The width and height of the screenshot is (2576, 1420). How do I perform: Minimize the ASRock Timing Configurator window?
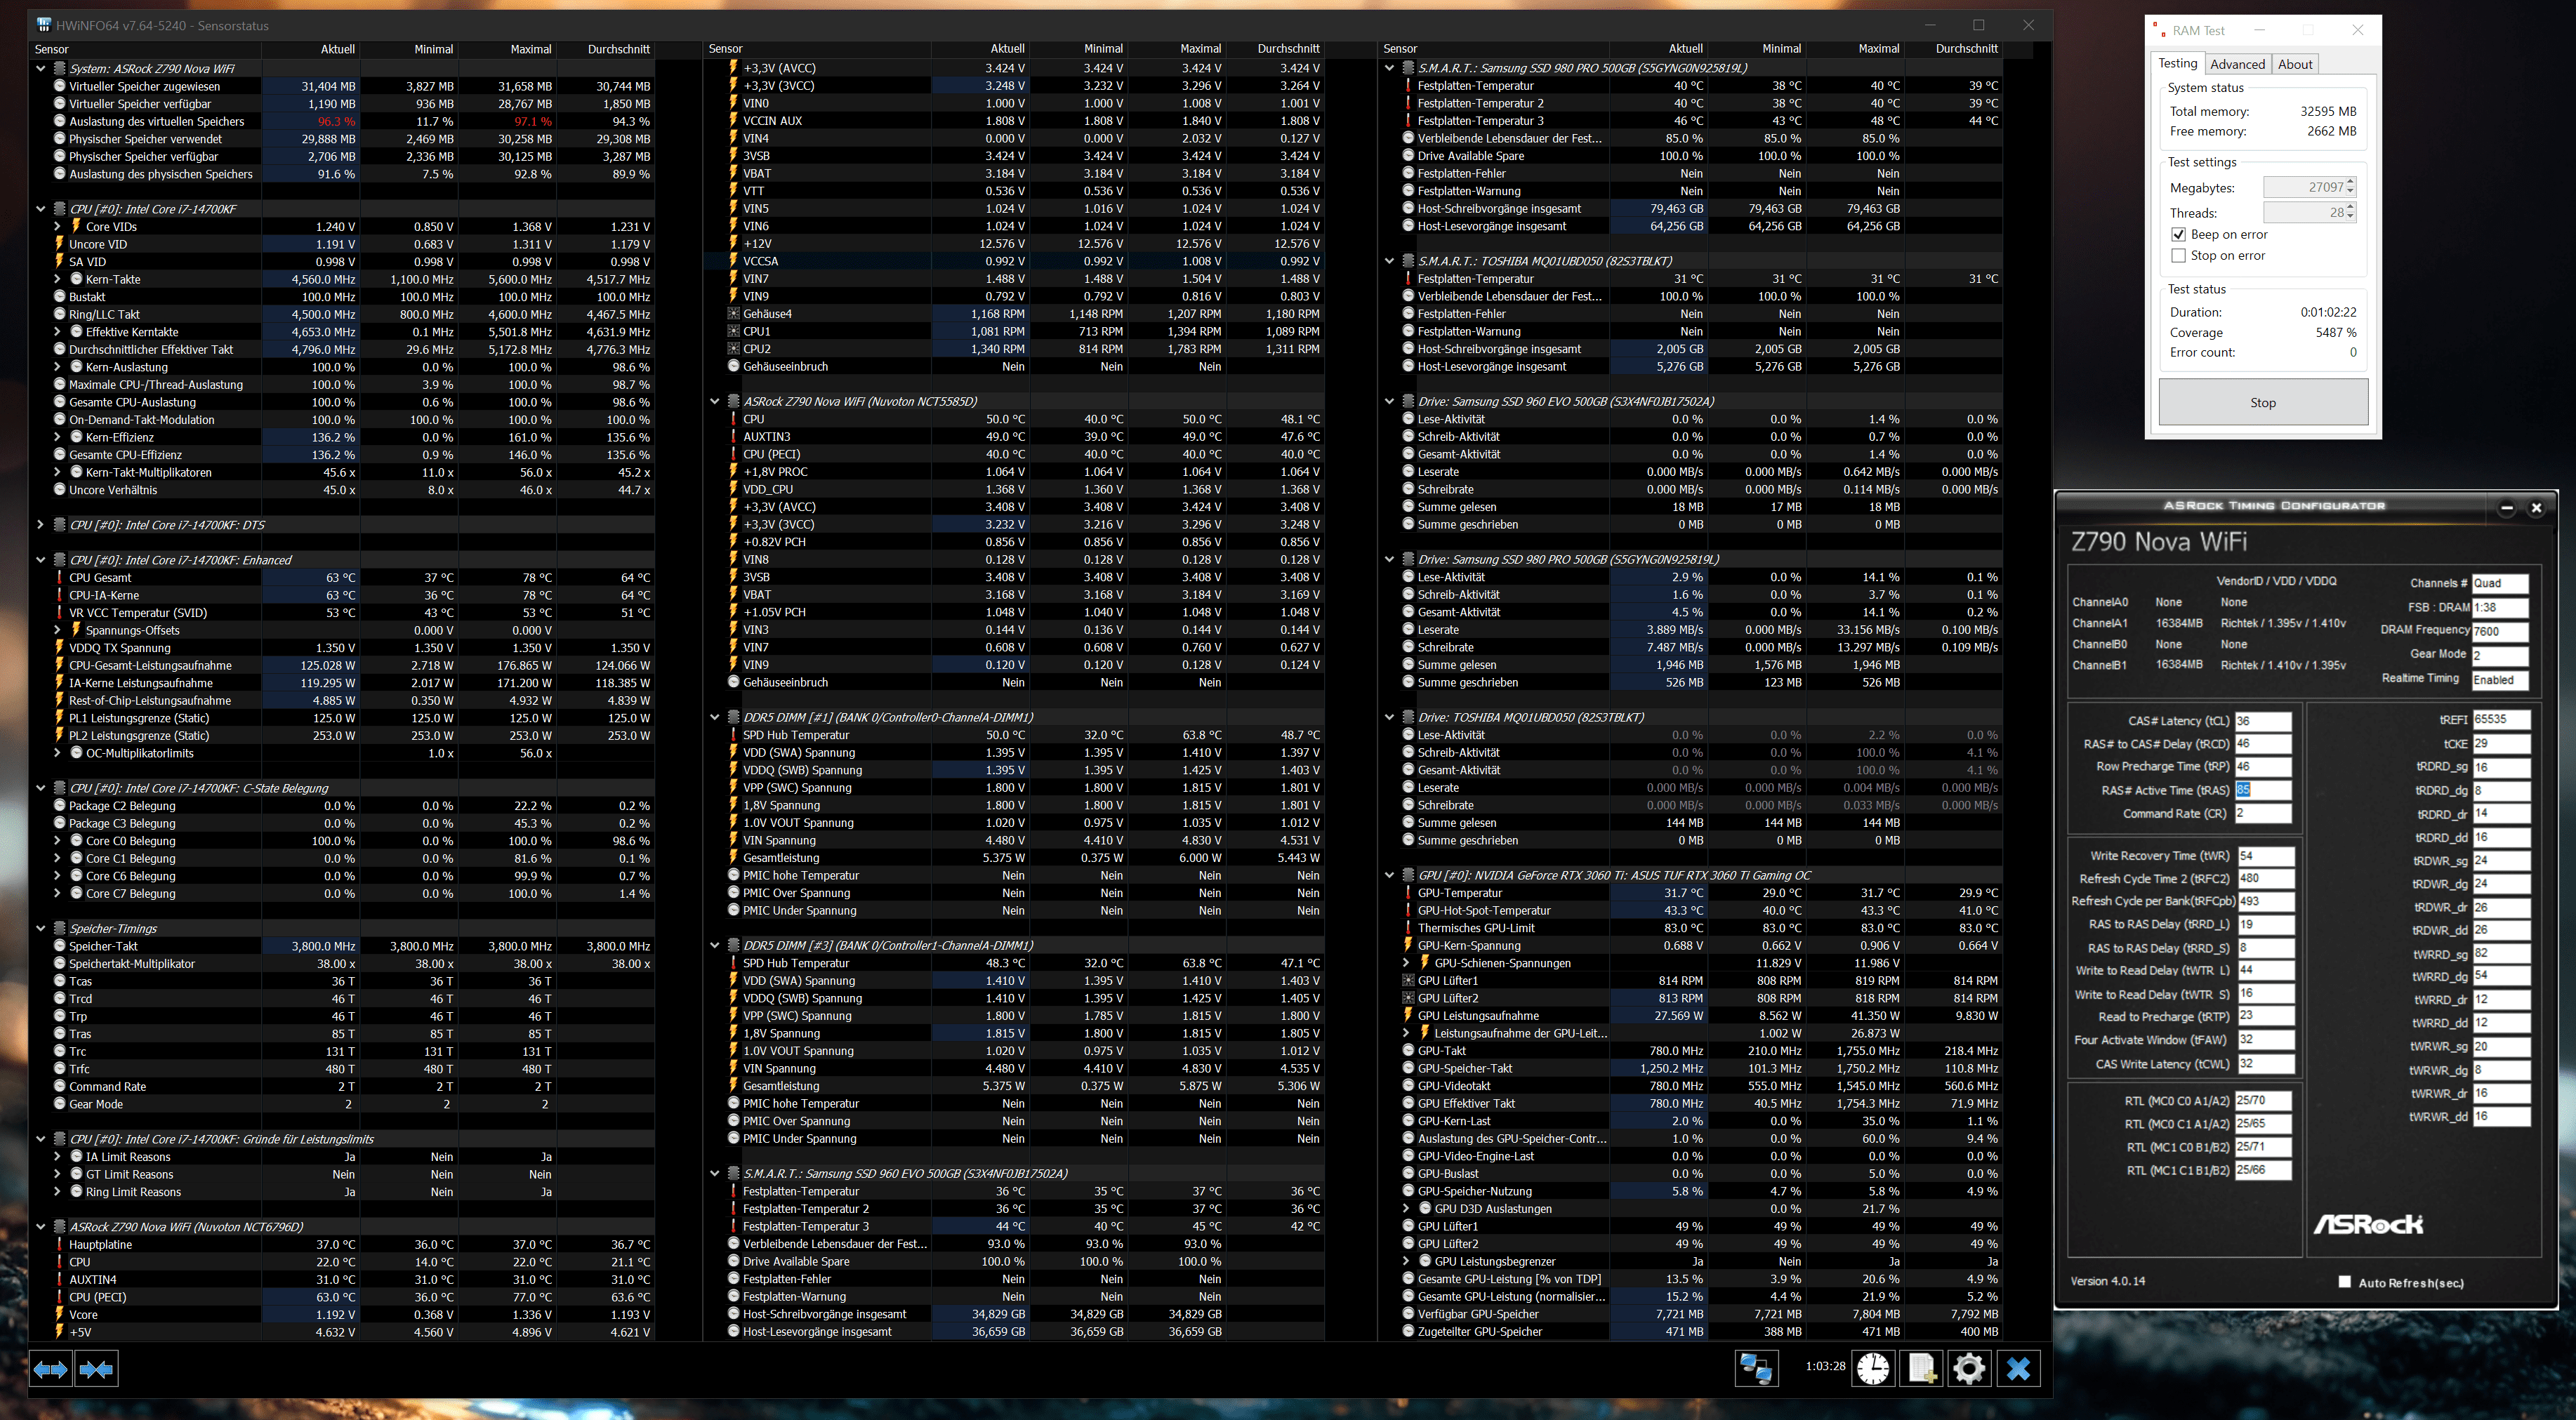pyautogui.click(x=2506, y=507)
